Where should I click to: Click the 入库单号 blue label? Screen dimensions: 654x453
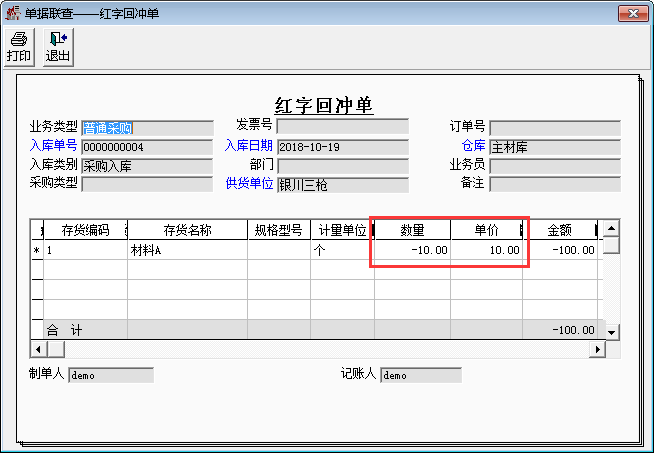[53, 145]
